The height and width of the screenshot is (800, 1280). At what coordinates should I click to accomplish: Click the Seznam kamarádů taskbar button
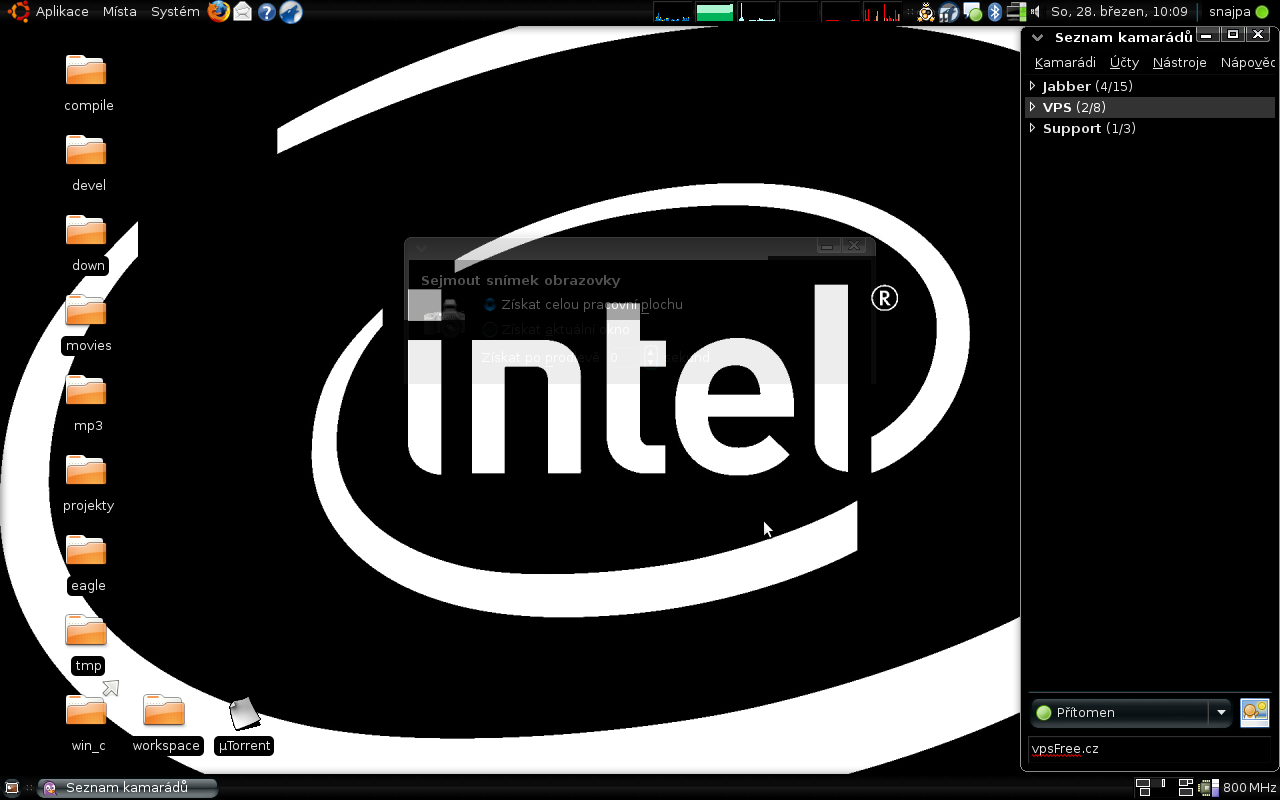coord(128,788)
